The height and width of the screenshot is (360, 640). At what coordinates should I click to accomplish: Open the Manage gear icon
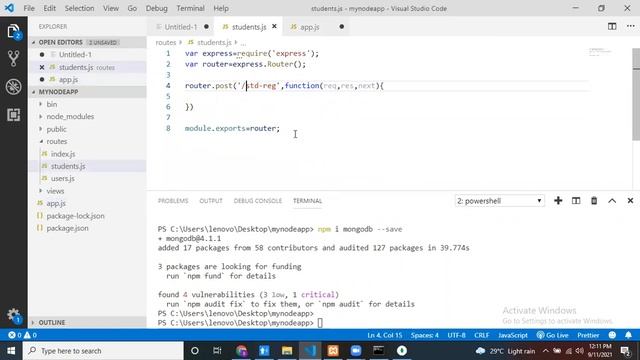(13, 315)
